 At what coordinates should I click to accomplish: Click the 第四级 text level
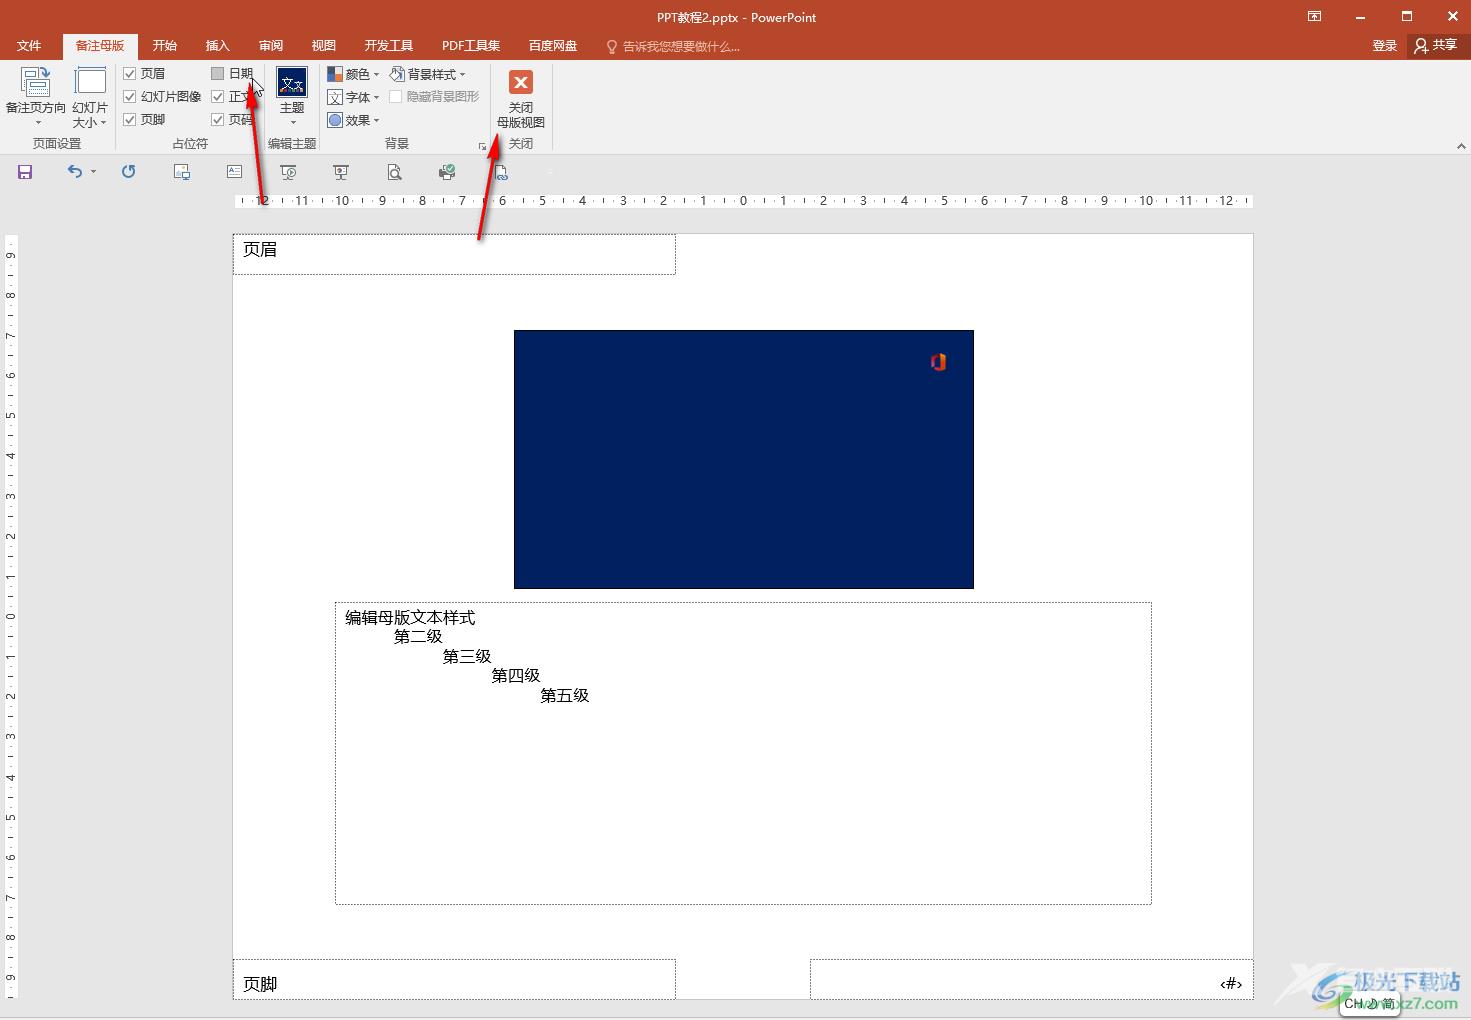[516, 676]
